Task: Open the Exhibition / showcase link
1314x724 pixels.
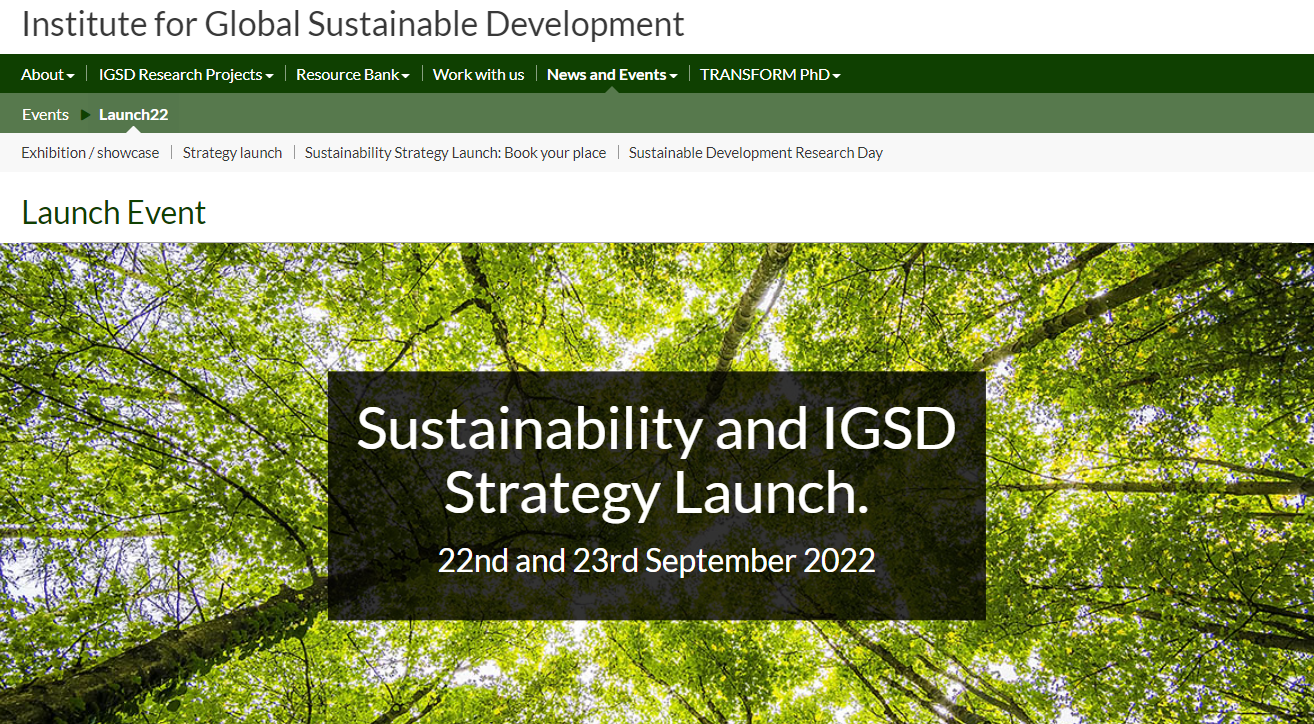Action: [x=90, y=153]
